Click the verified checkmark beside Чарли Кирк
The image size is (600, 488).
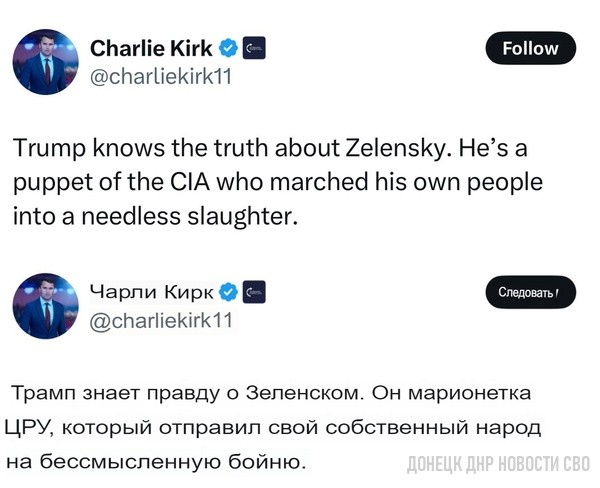coord(228,292)
